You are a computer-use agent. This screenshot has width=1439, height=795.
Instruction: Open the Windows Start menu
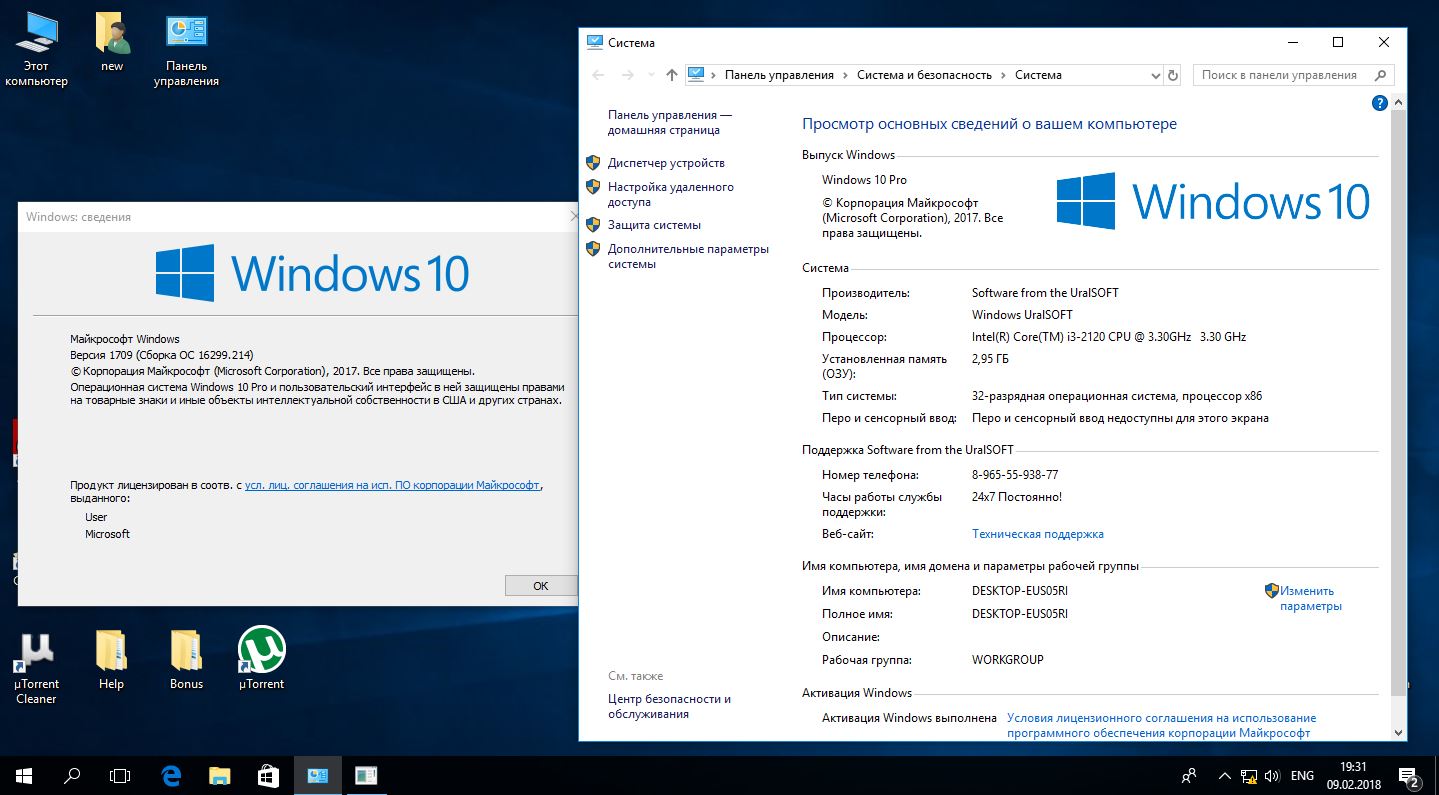click(x=24, y=775)
